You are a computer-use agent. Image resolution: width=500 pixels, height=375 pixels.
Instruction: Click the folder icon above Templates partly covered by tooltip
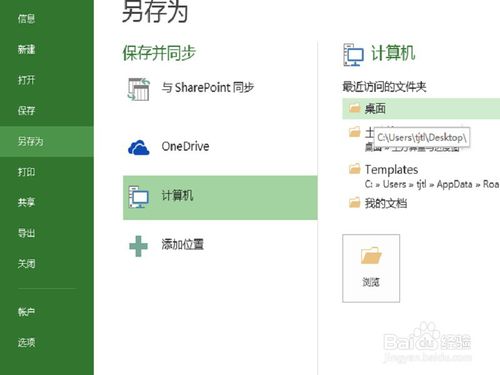pos(354,132)
